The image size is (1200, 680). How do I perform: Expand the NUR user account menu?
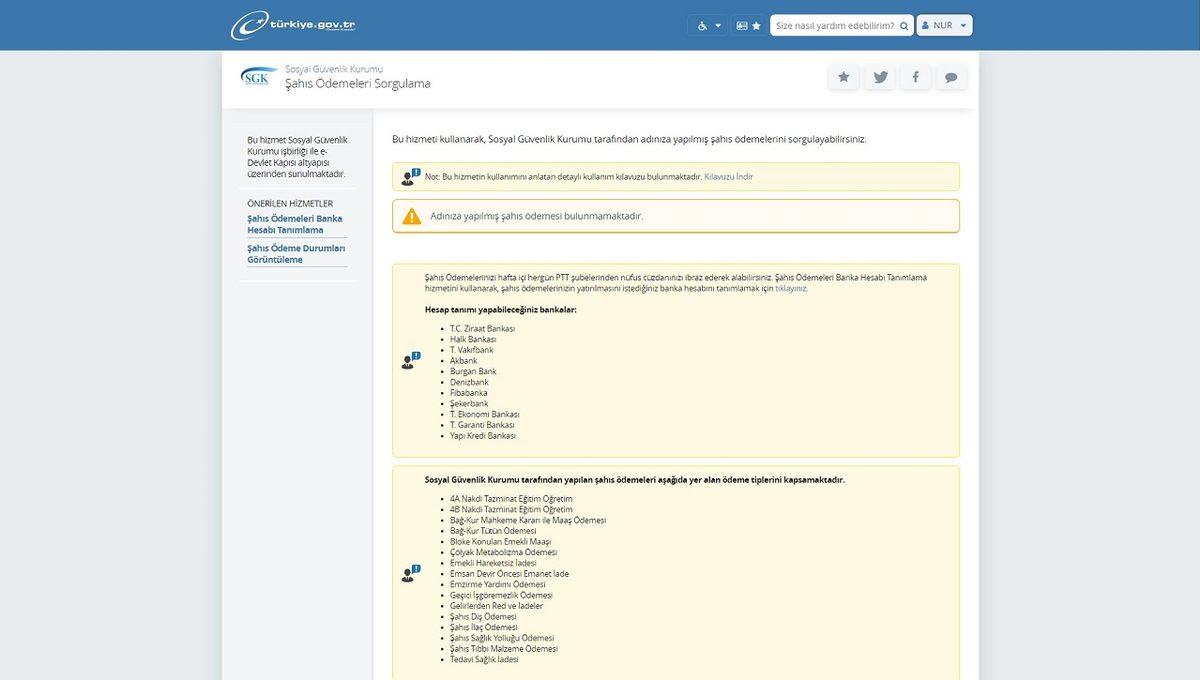pos(944,25)
